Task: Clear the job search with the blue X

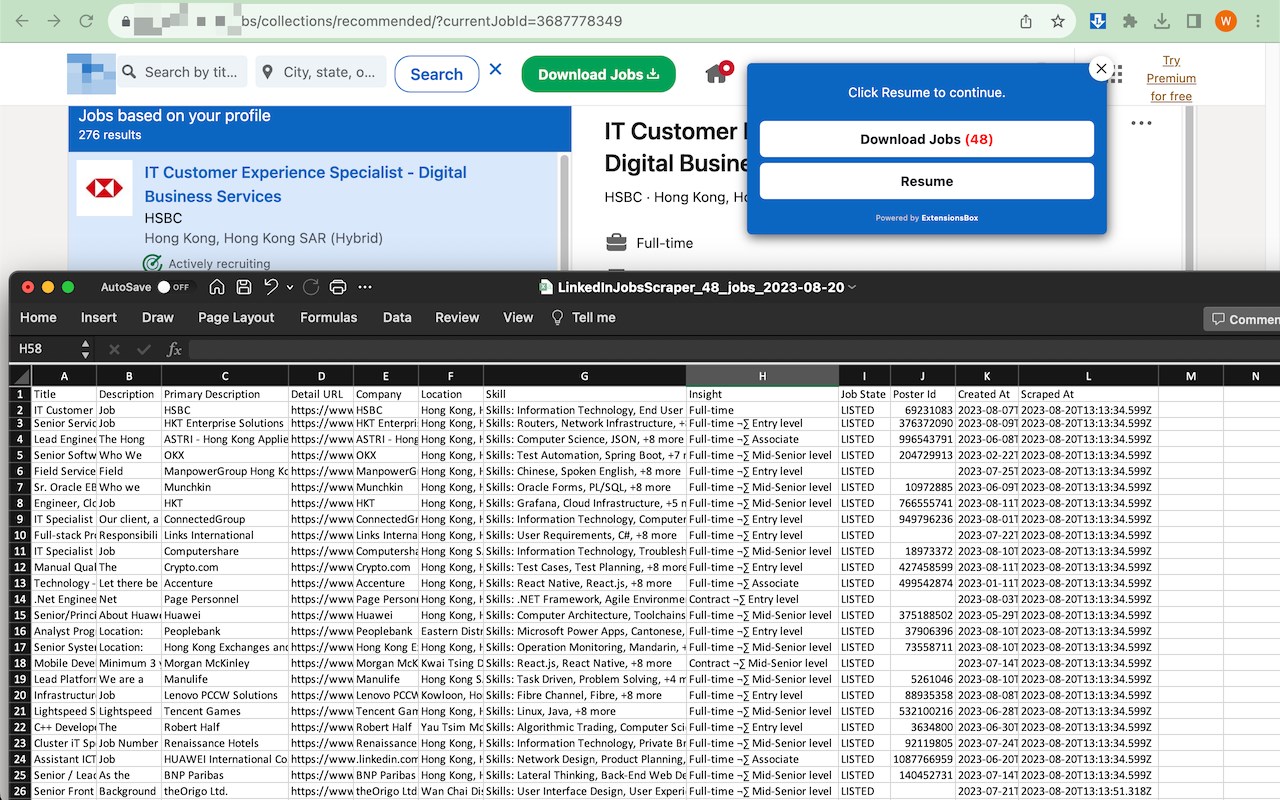Action: 496,71
